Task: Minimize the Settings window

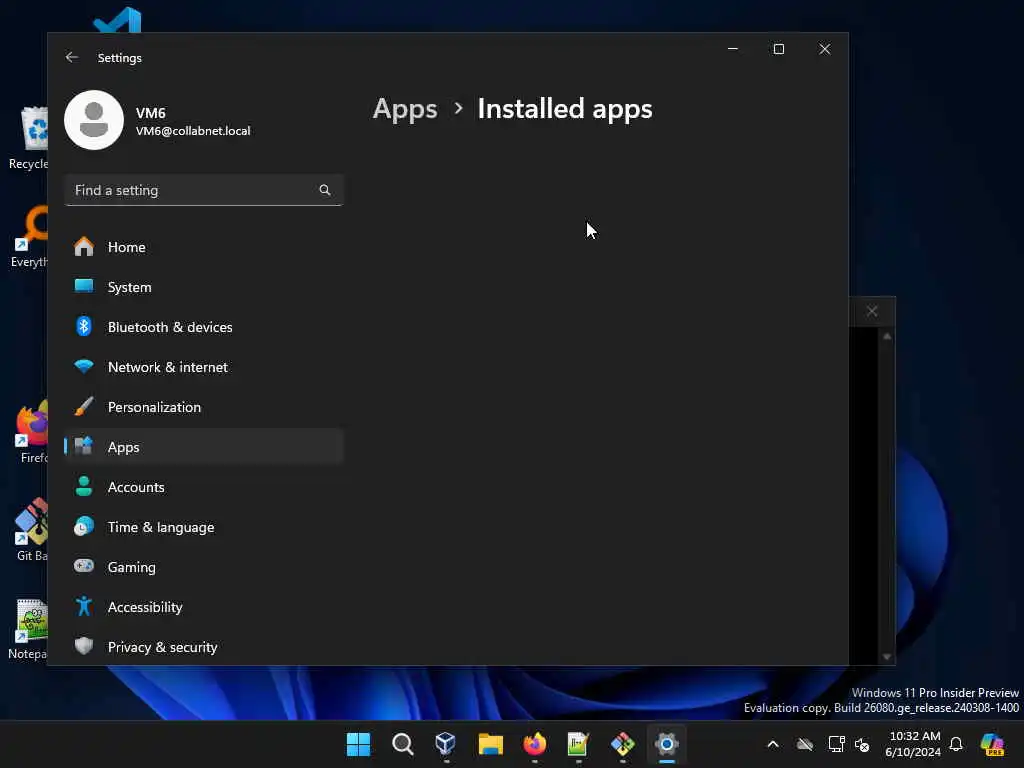Action: click(733, 49)
